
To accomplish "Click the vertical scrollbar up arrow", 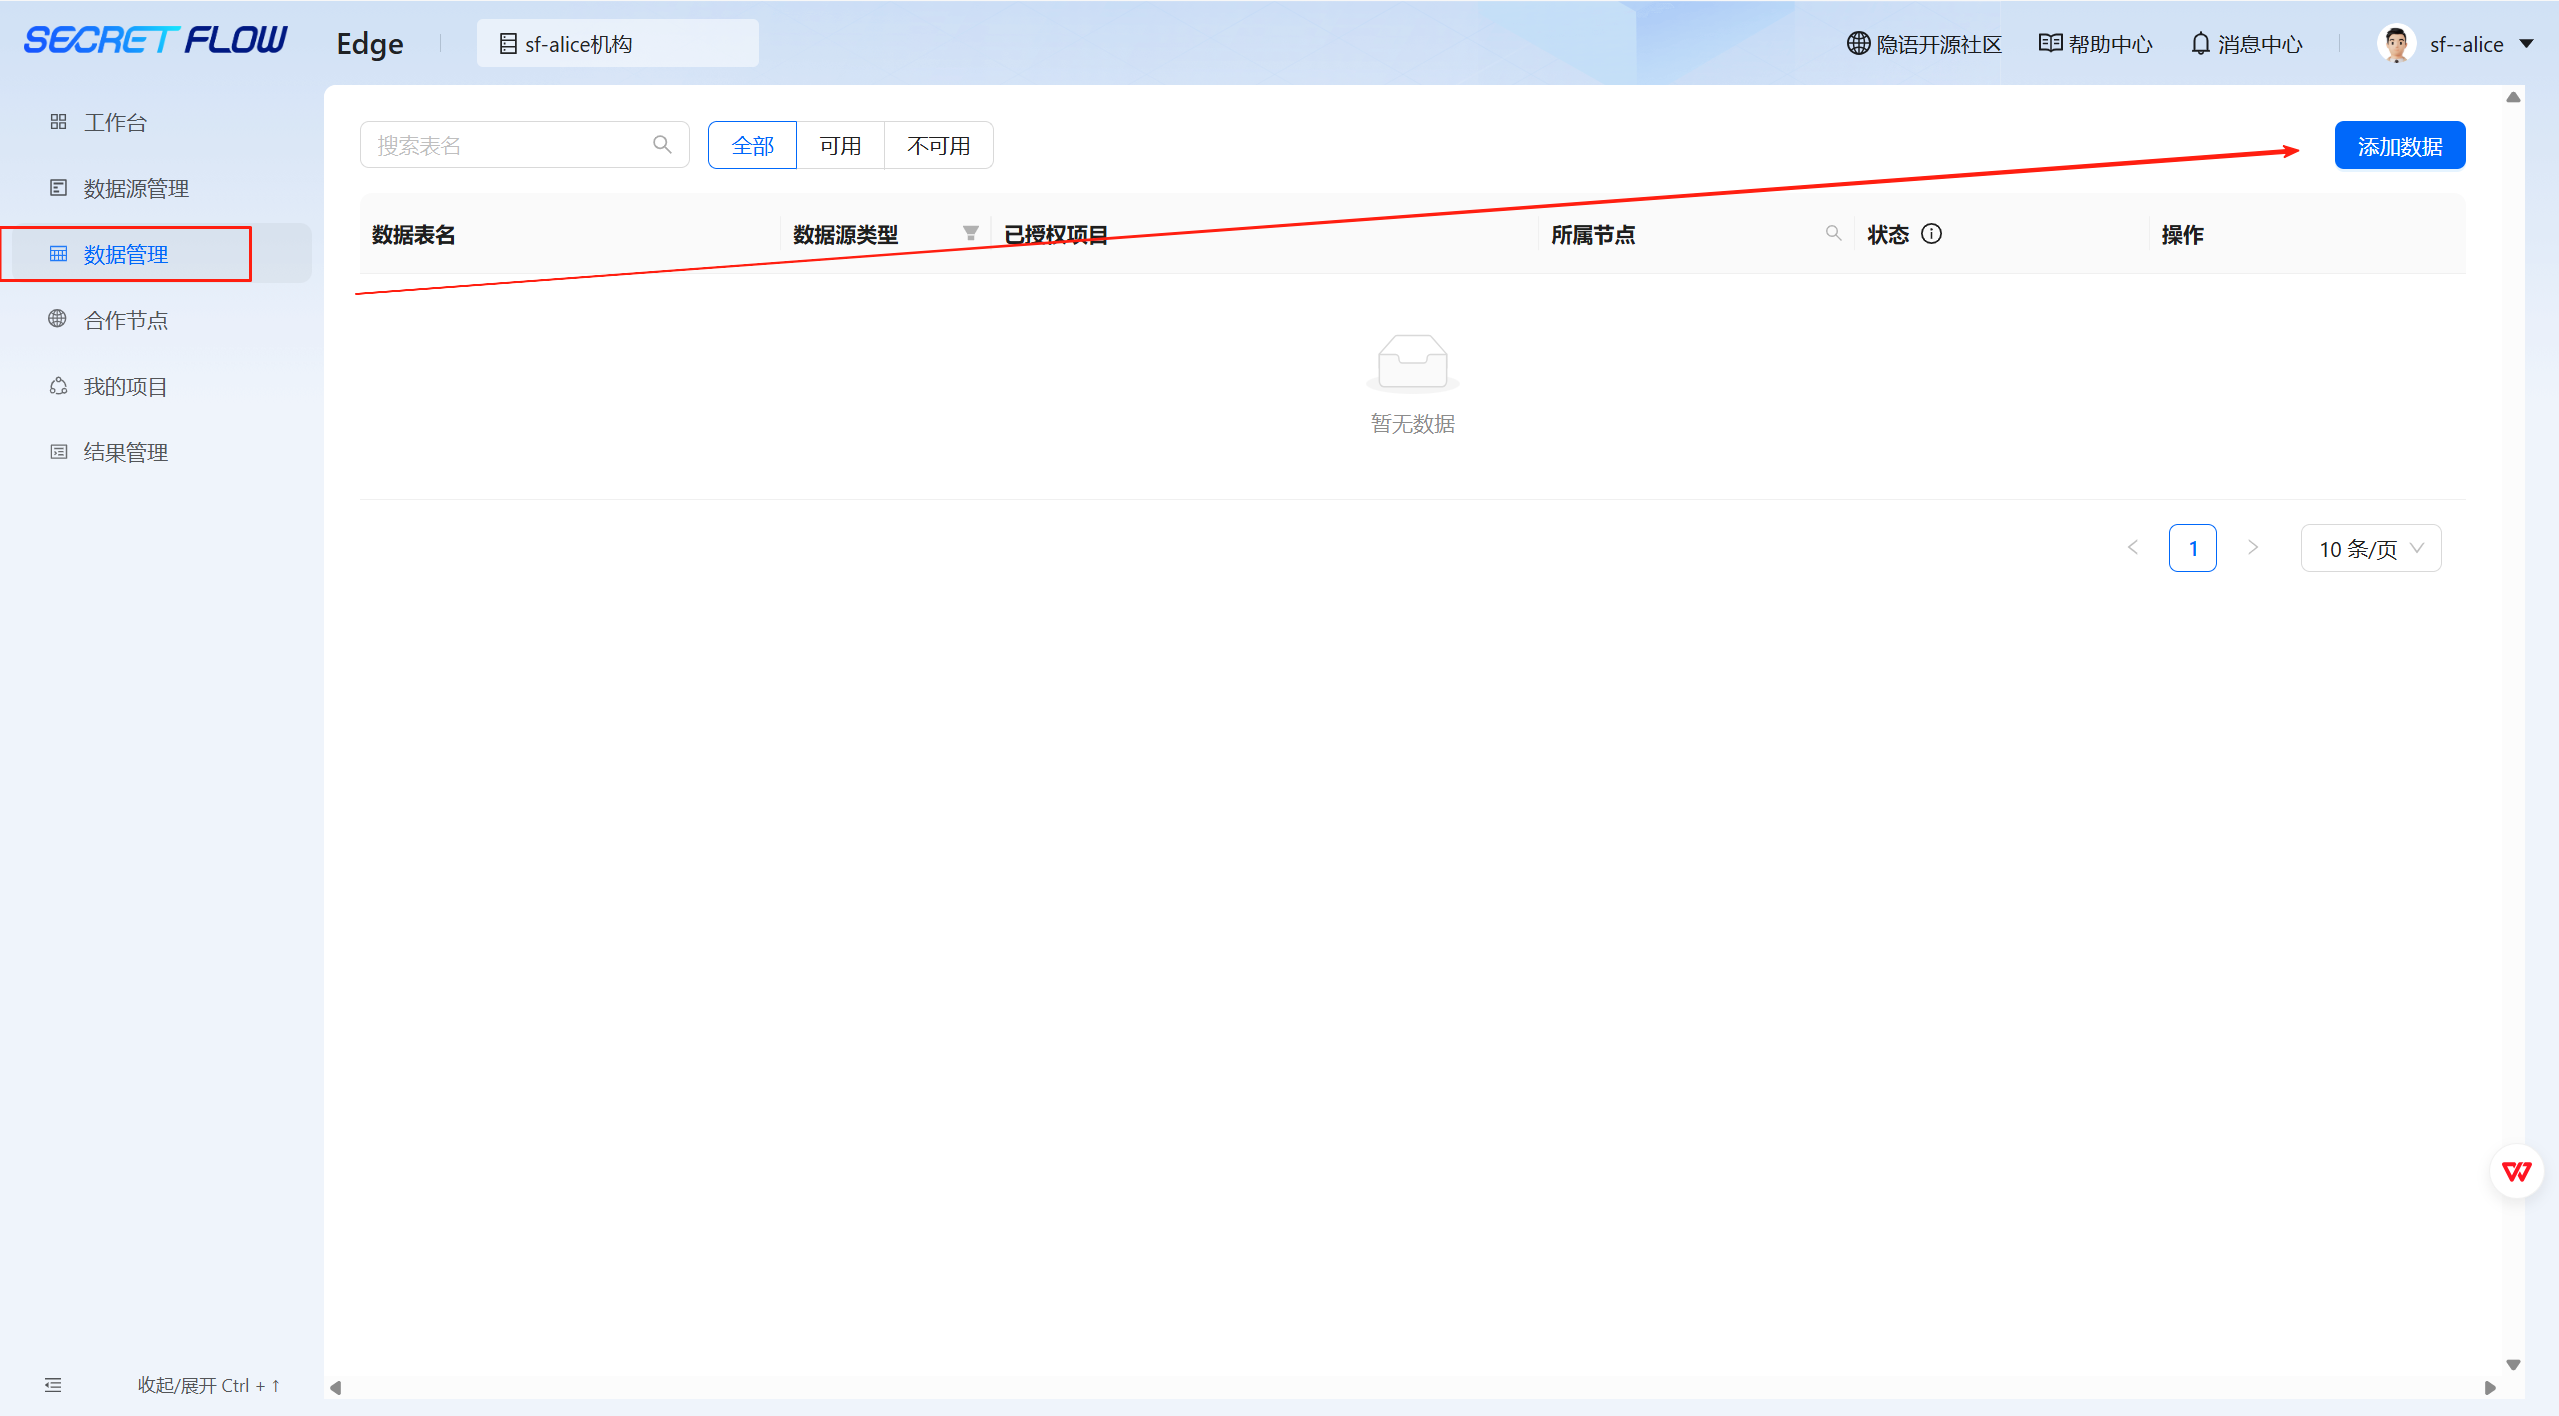I will click(2513, 97).
